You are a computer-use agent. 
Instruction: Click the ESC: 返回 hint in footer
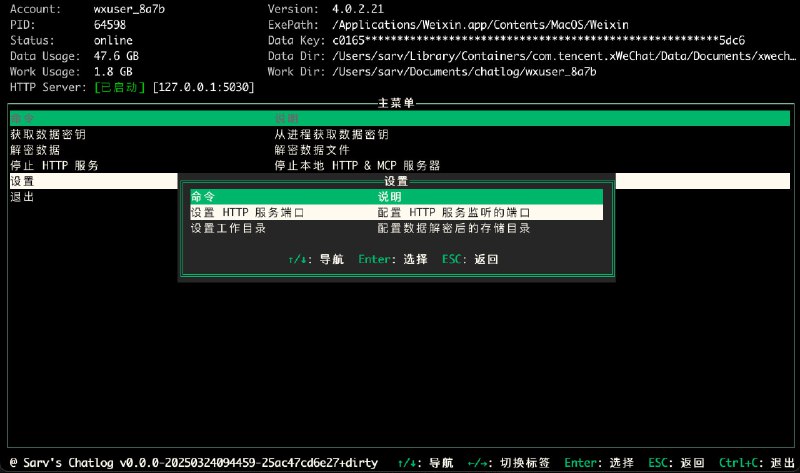[x=676, y=463]
